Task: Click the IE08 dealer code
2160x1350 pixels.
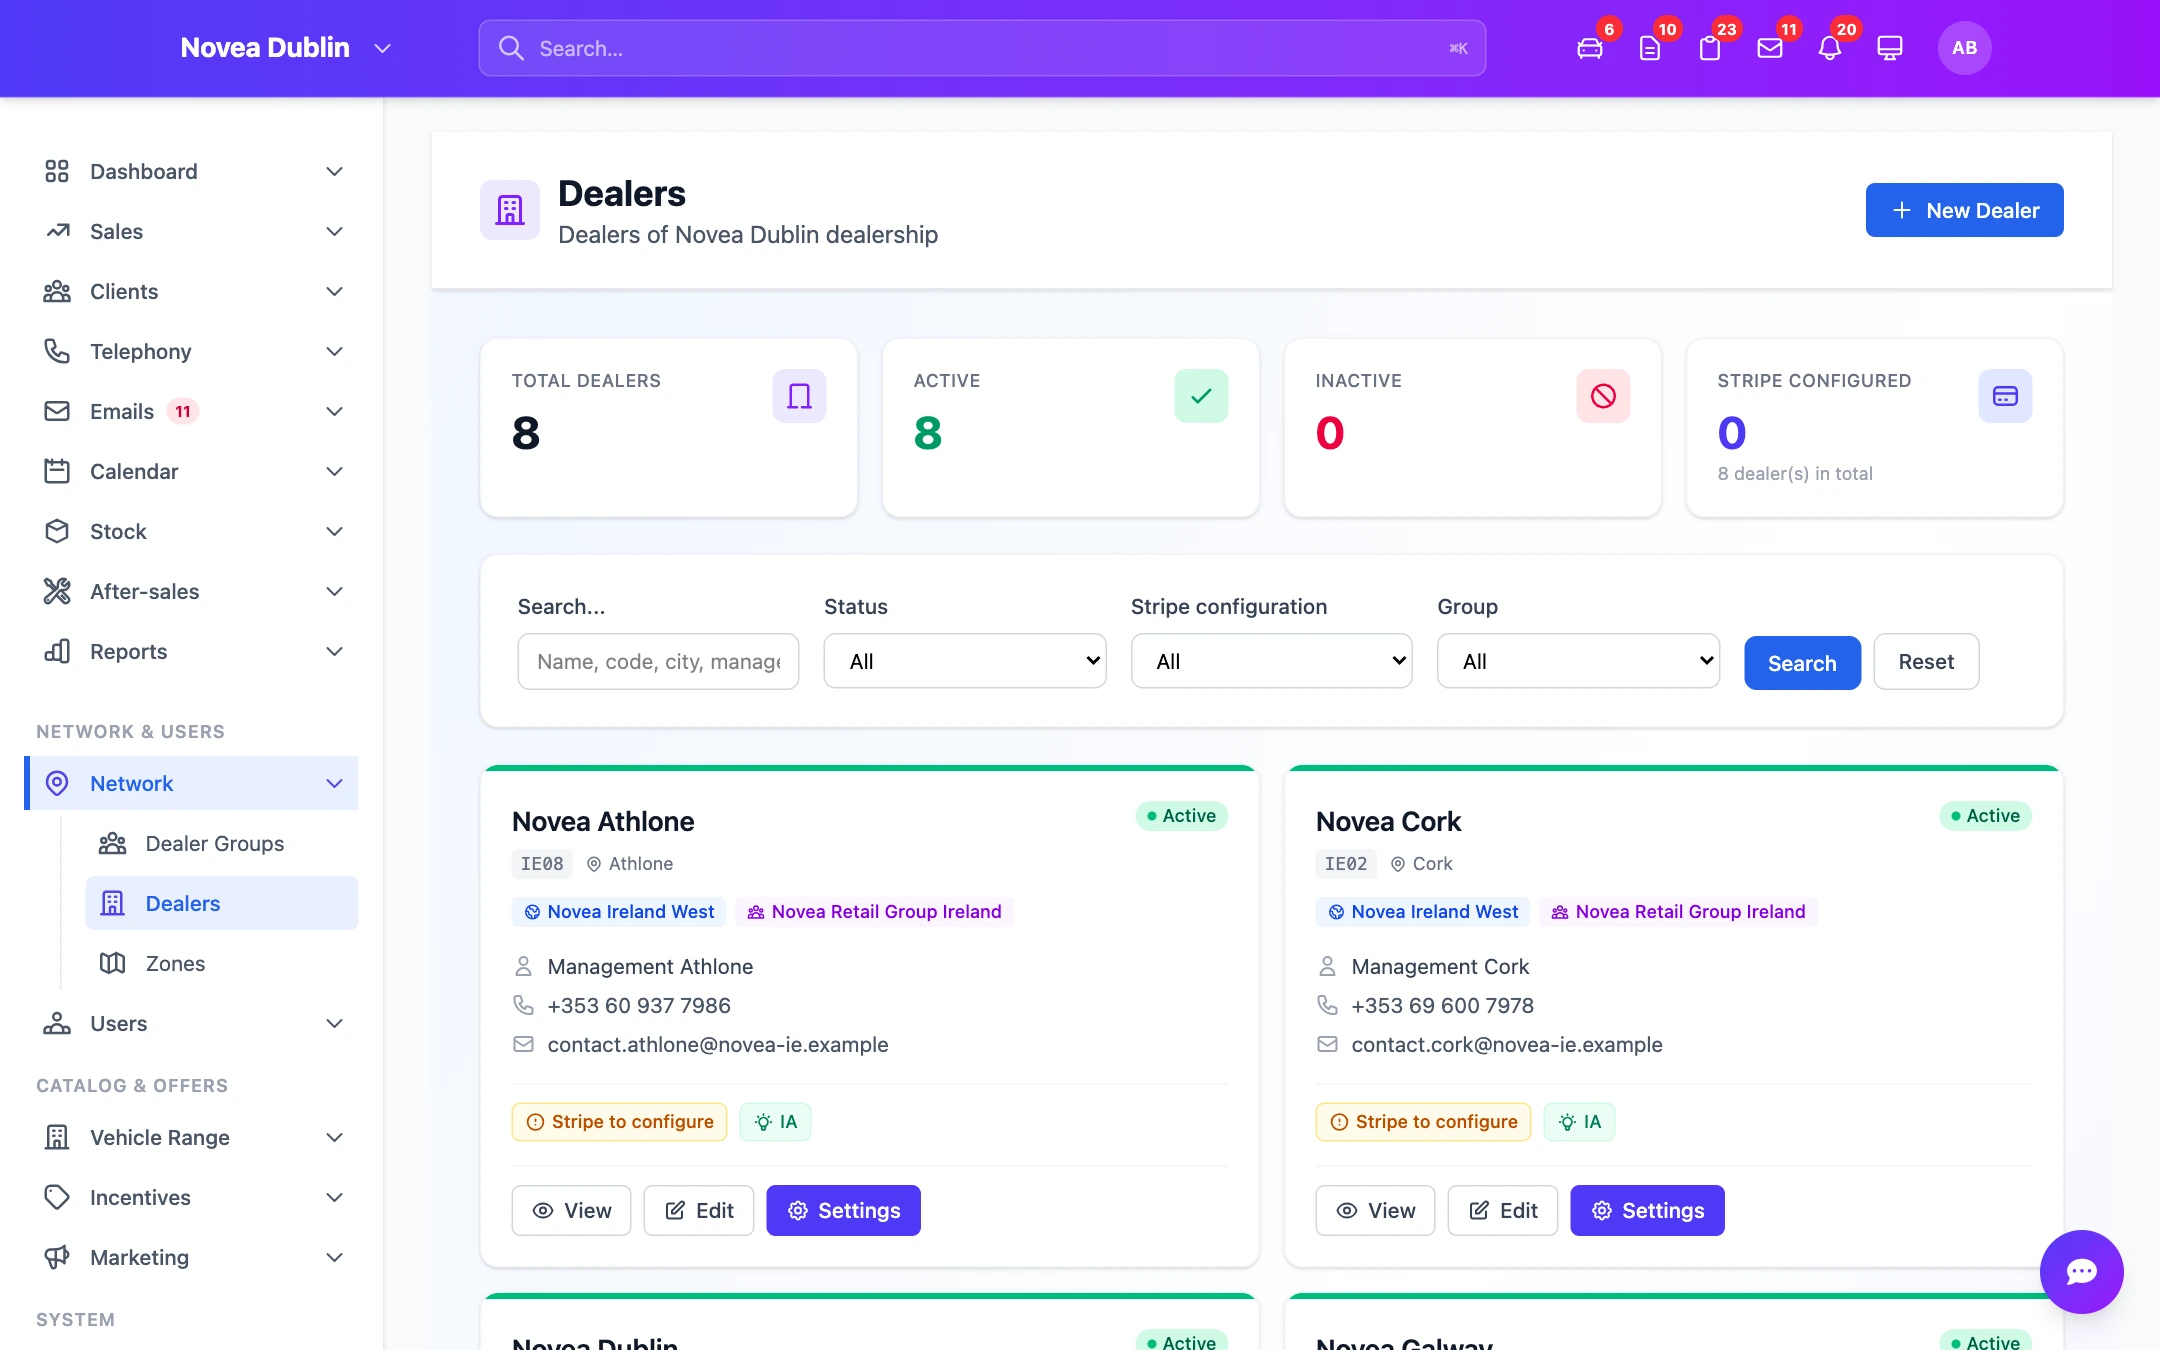Action: tap(542, 864)
